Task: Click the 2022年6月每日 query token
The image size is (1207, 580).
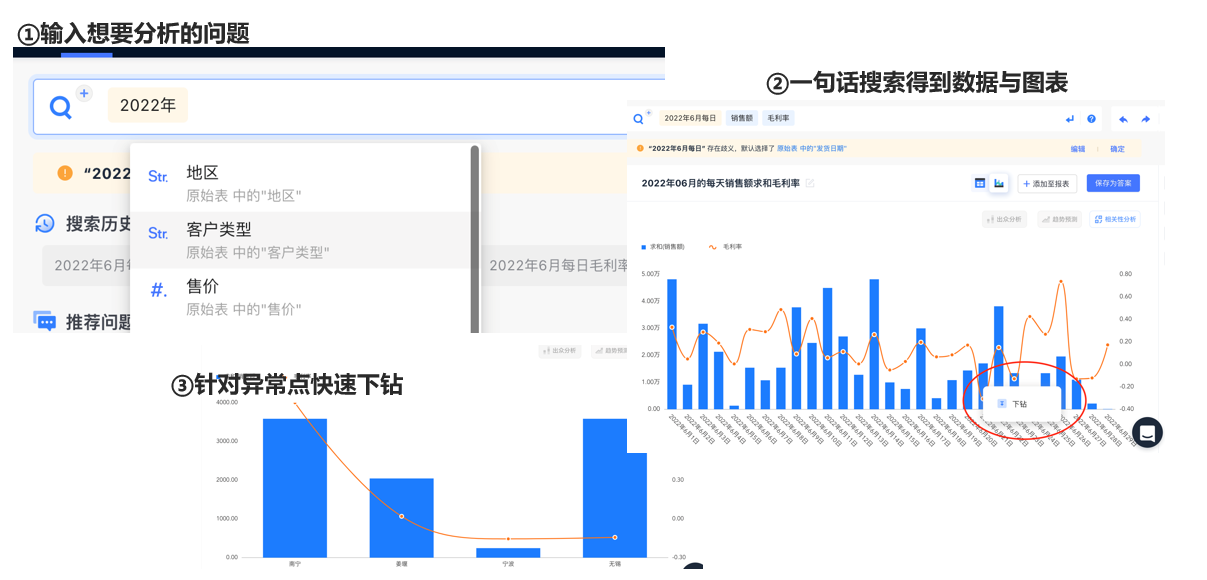Action: coord(690,118)
